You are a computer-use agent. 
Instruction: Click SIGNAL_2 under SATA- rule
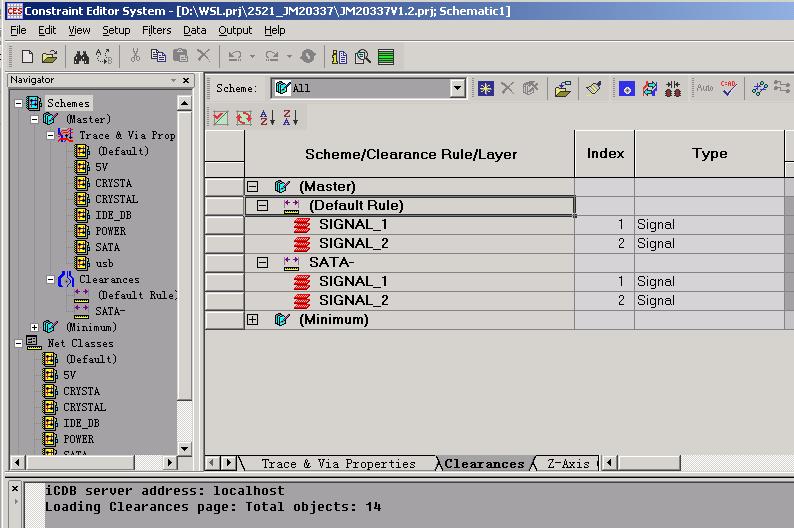point(353,300)
